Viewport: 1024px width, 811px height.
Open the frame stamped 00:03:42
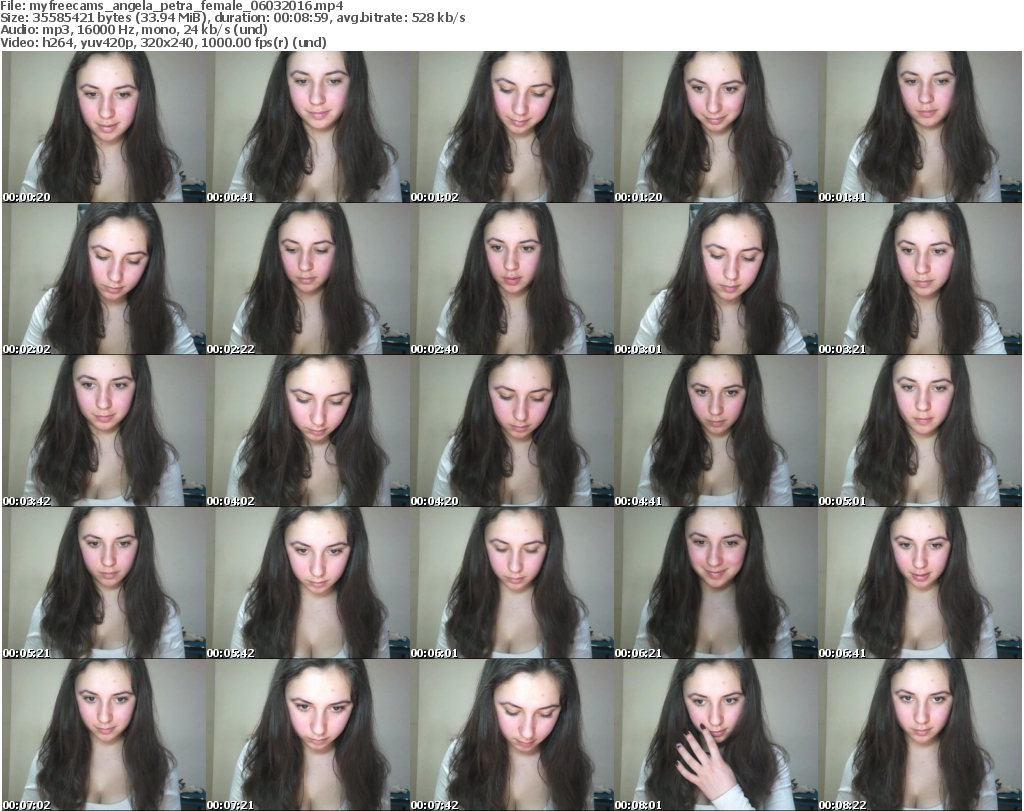pos(104,431)
